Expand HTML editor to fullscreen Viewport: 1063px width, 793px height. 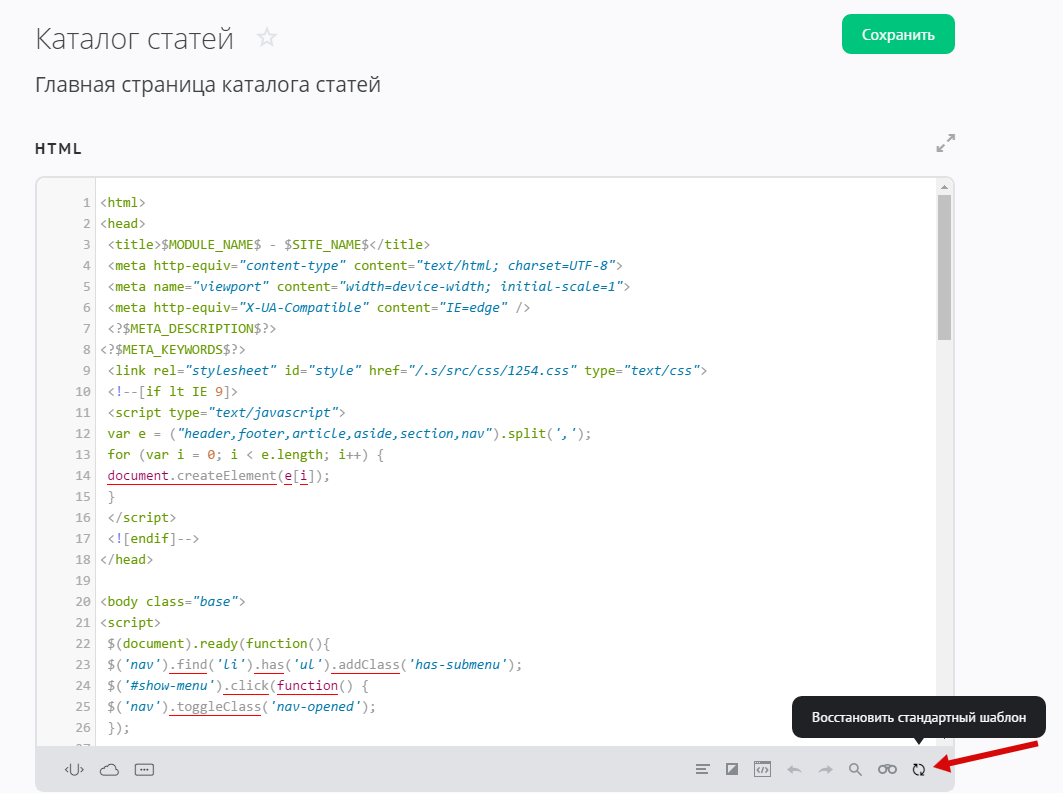coord(945,143)
